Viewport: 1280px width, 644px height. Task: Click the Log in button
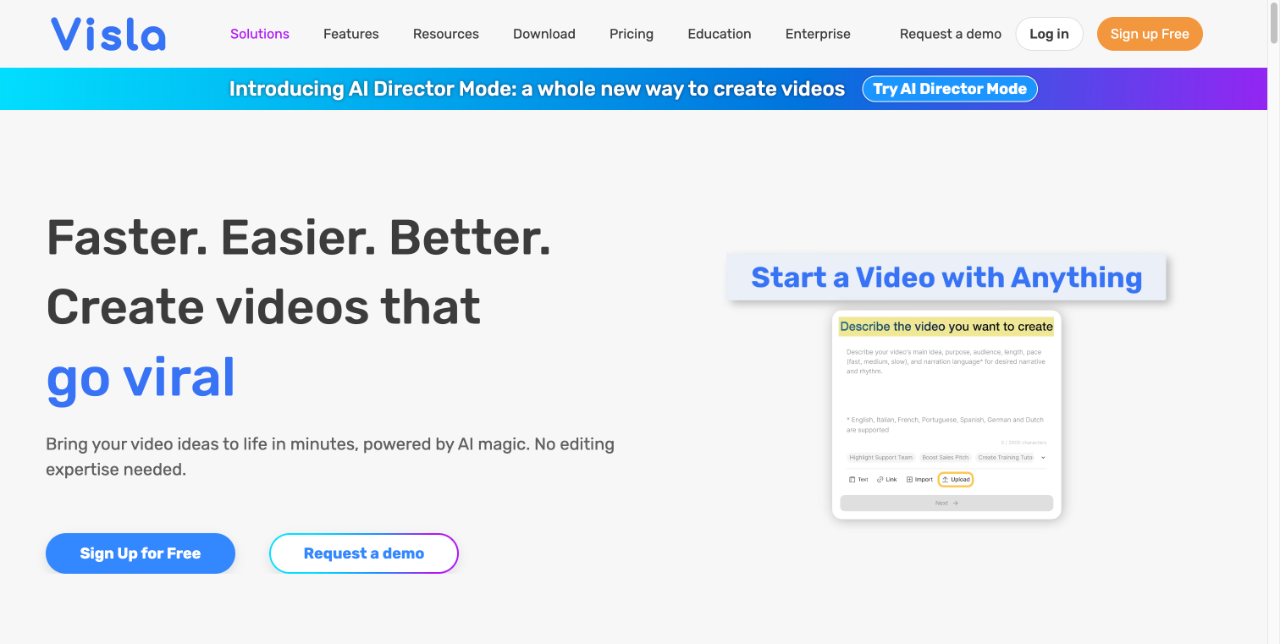coord(1049,33)
